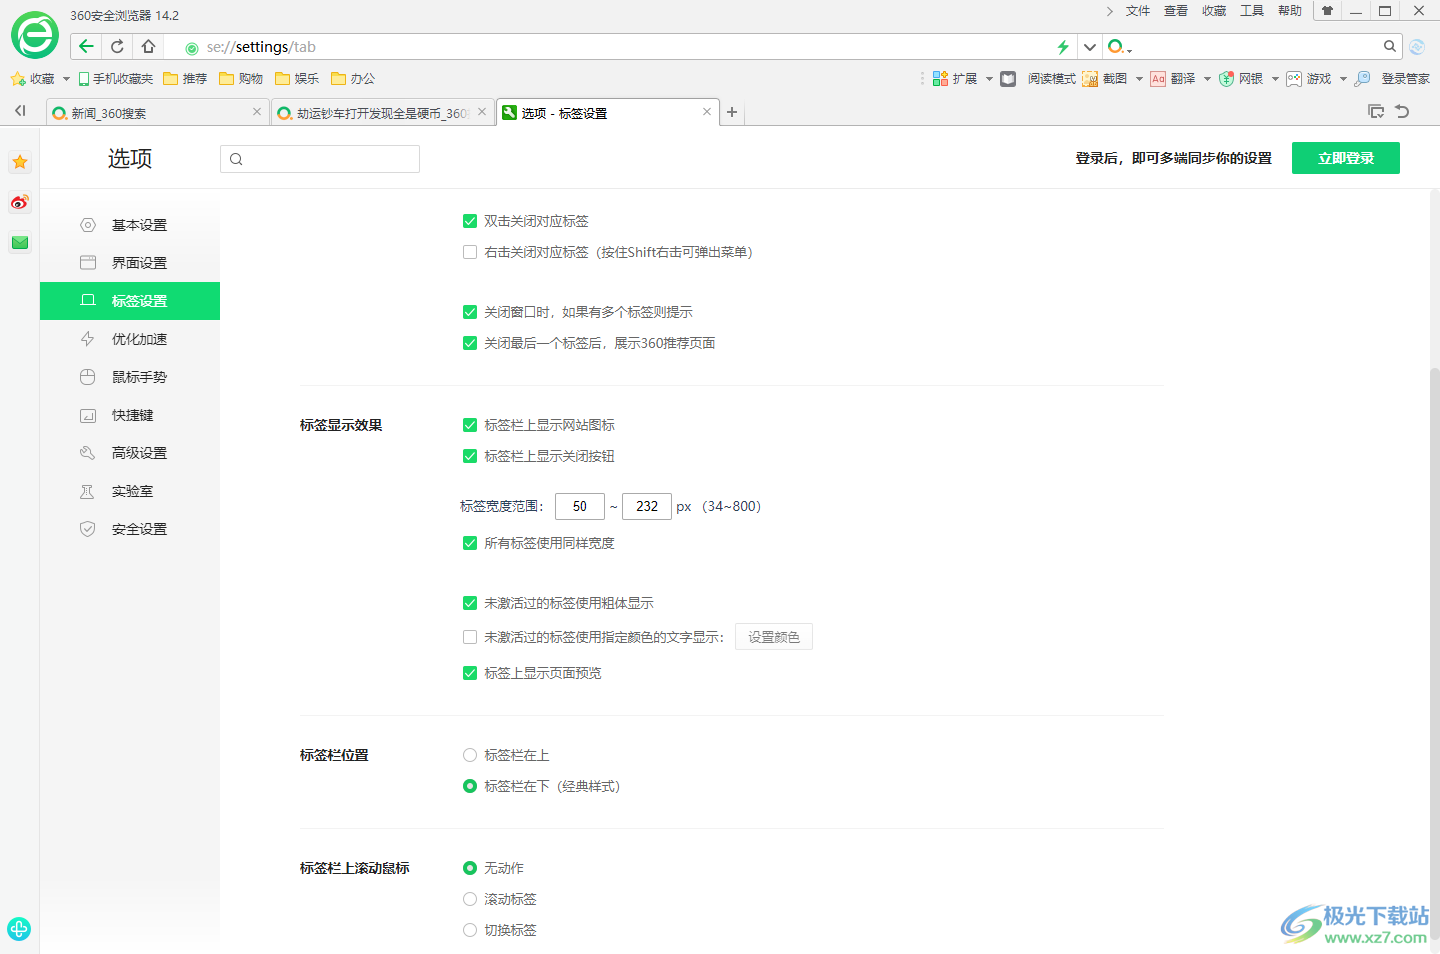
Task: Open the mail icon in left sidebar
Action: 20,242
